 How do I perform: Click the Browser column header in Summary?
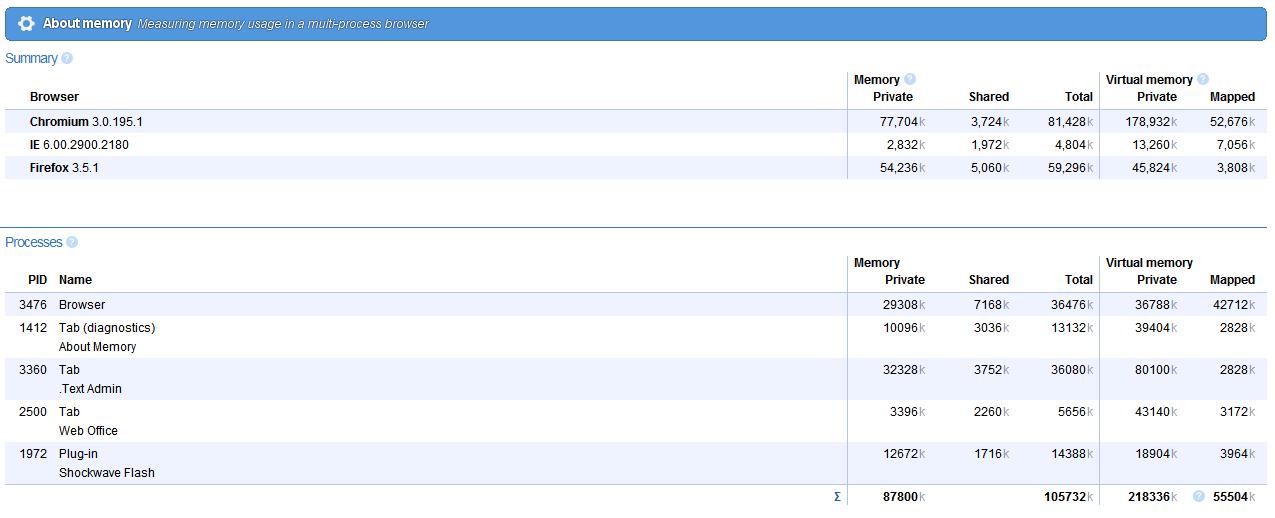click(54, 97)
